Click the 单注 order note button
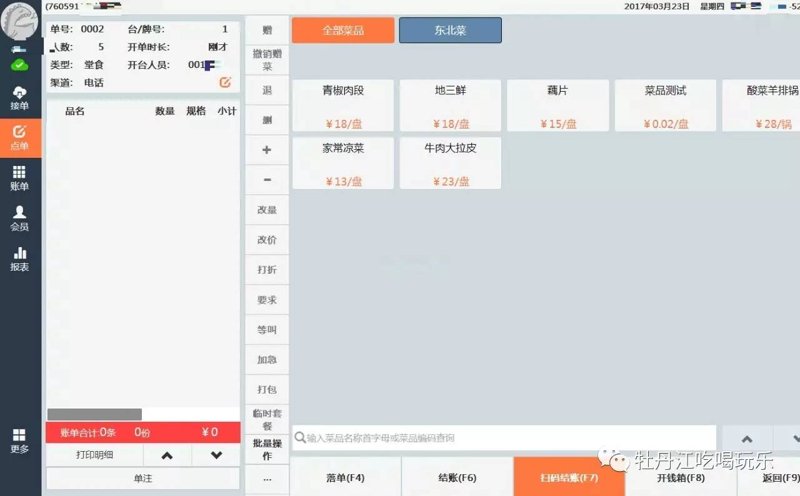 pos(143,478)
